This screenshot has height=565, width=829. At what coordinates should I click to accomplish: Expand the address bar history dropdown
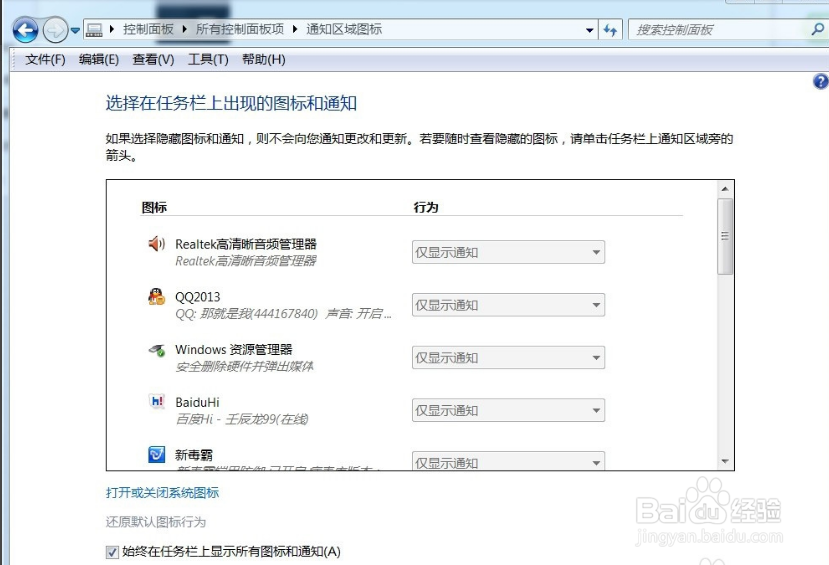click(589, 30)
